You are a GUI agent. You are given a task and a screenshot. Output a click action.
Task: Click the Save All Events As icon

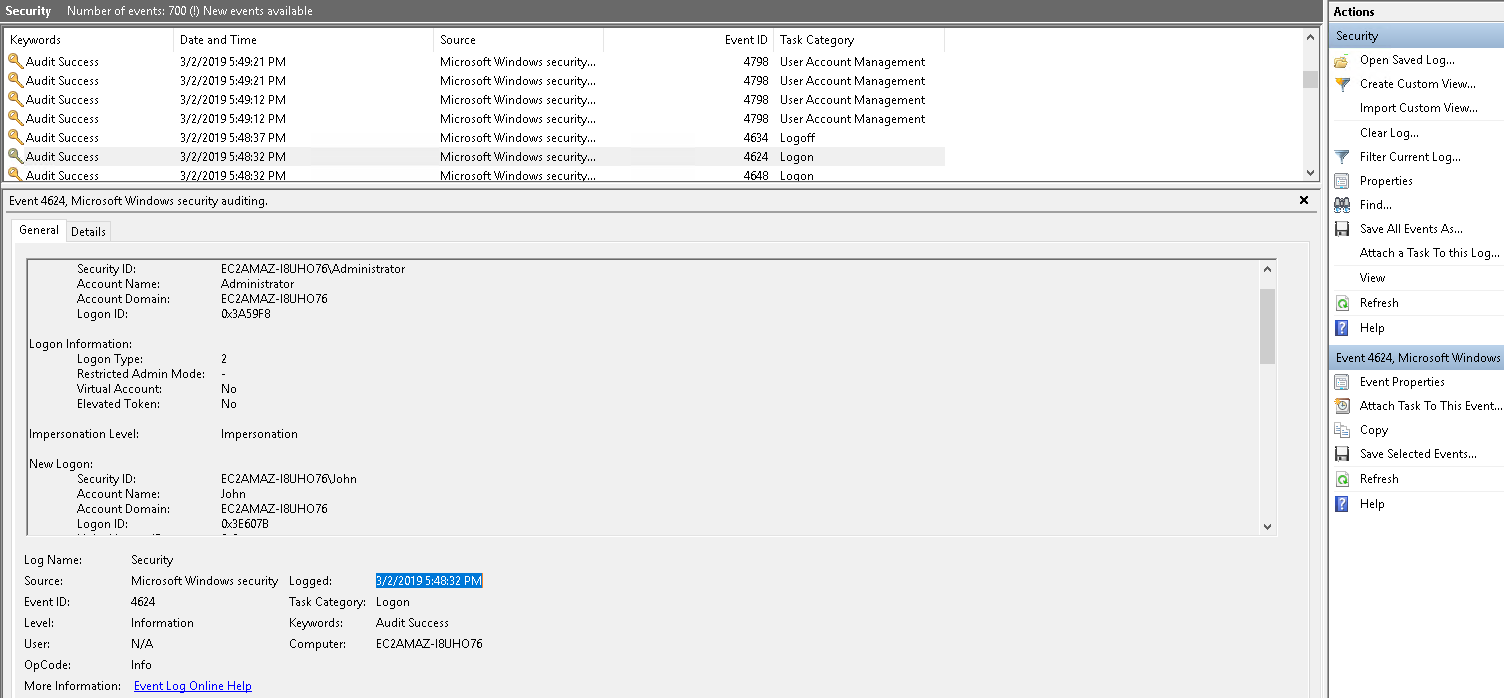[1342, 229]
